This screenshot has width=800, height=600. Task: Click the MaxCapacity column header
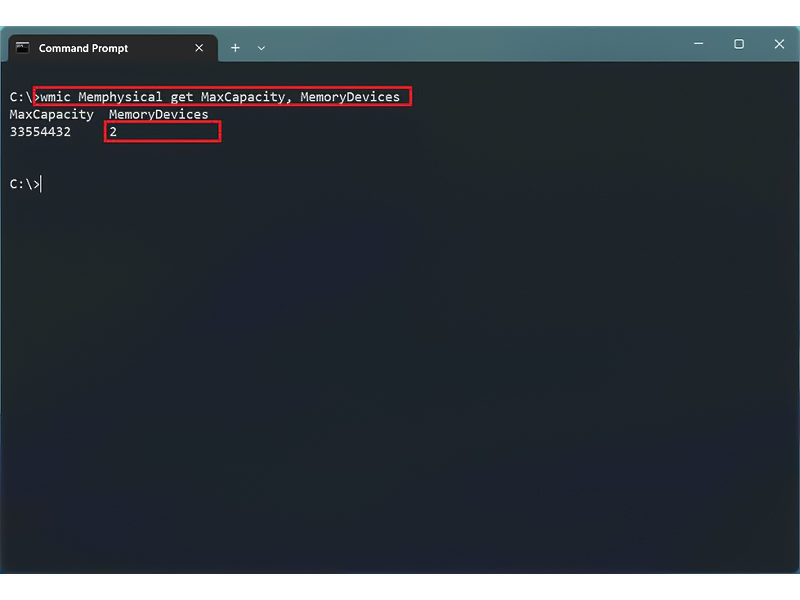pyautogui.click(x=52, y=114)
